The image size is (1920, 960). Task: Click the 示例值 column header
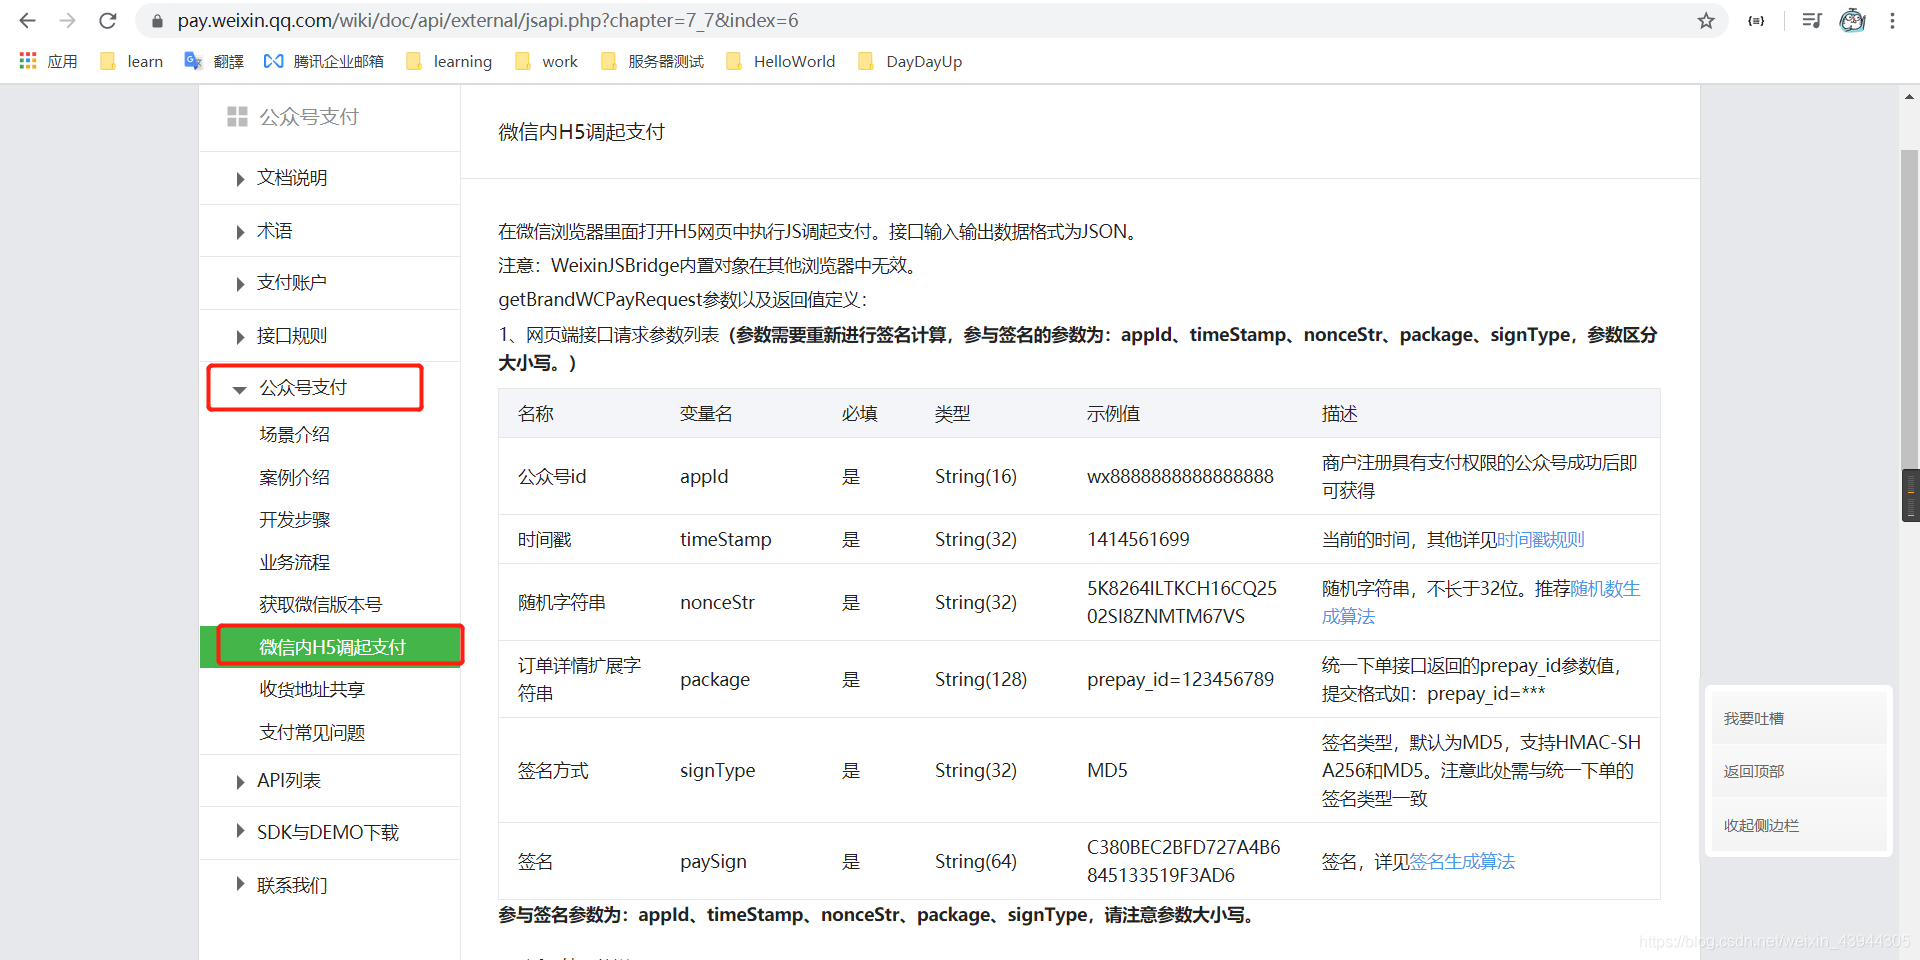click(x=1113, y=414)
